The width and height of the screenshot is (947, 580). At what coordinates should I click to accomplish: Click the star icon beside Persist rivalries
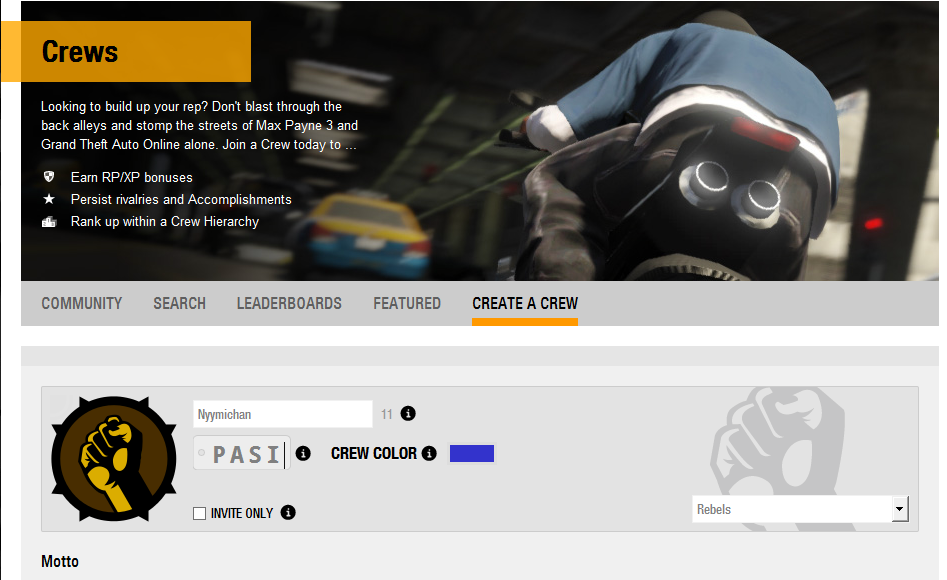coord(48,199)
